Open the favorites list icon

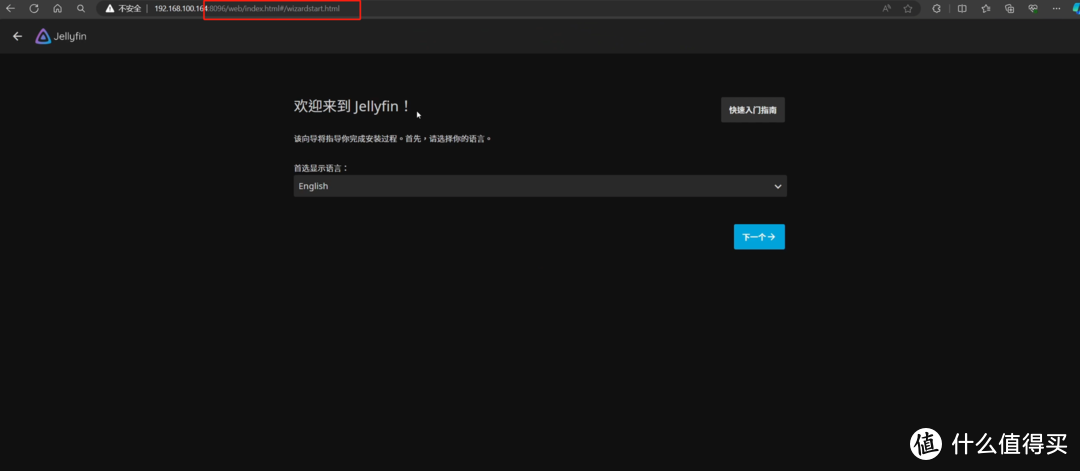986,8
